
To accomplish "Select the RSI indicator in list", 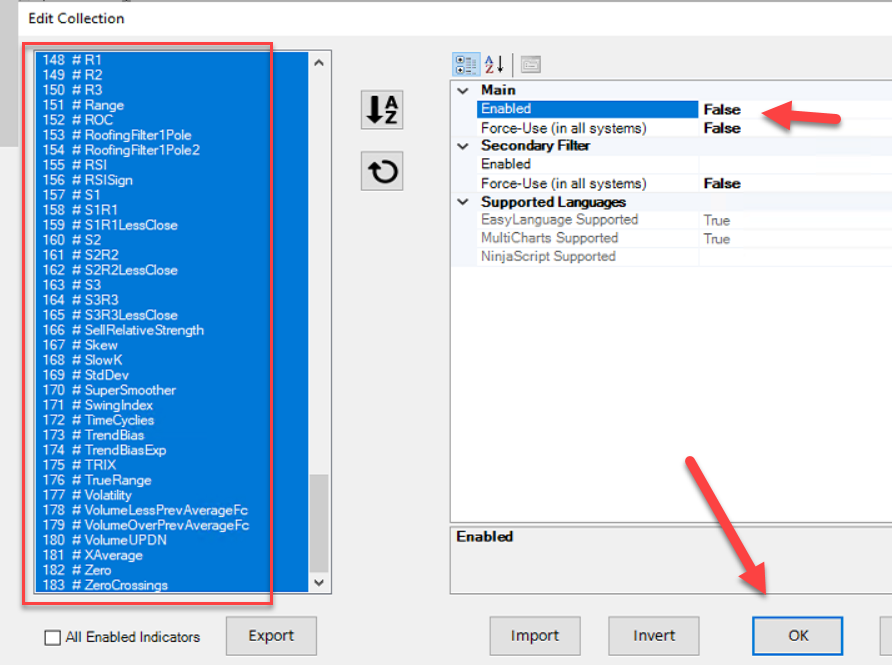I will click(94, 165).
